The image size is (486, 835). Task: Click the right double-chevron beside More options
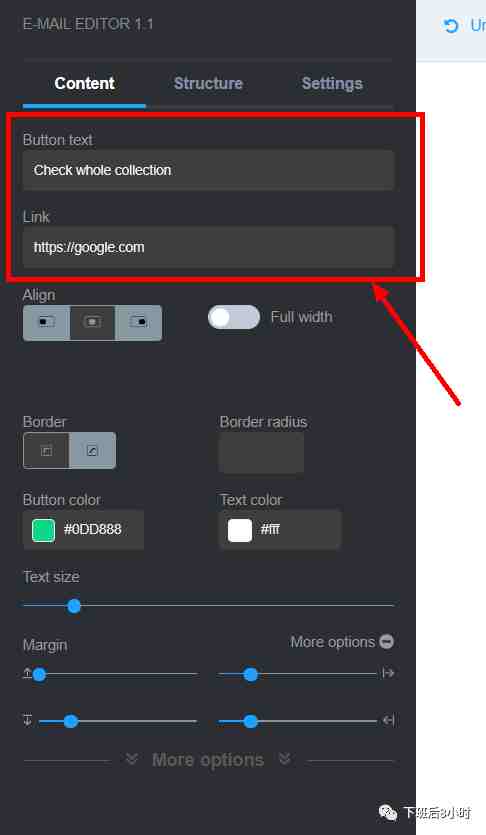coord(285,759)
